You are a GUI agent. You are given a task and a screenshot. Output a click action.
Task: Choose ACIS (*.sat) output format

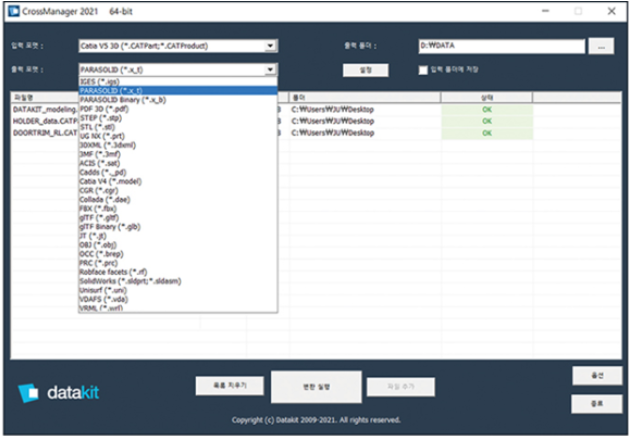tap(178, 163)
